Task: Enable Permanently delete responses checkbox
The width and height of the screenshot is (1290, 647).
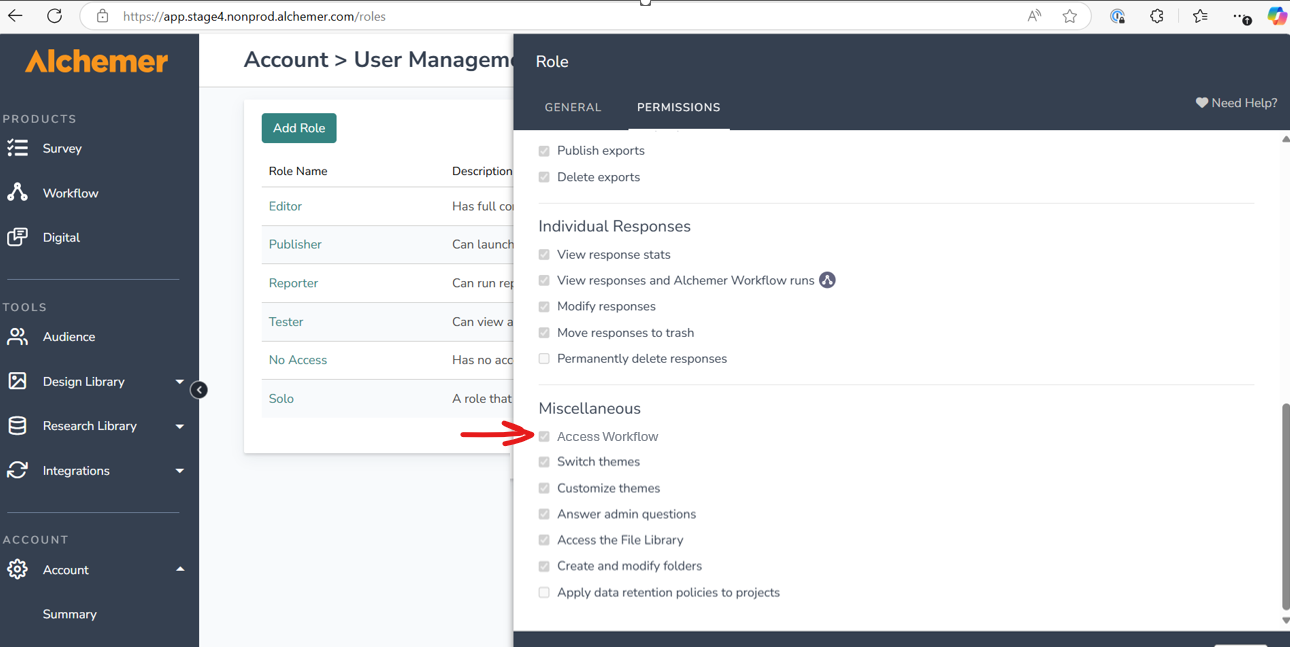Action: (x=544, y=359)
